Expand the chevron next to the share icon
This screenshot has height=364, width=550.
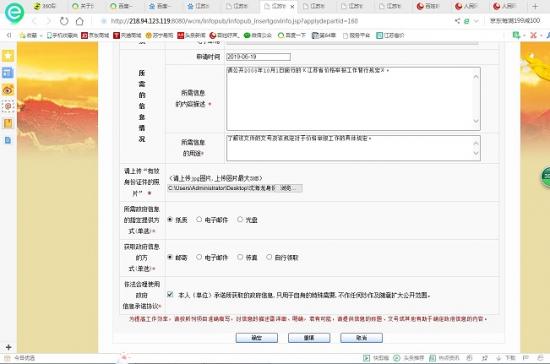476,21
